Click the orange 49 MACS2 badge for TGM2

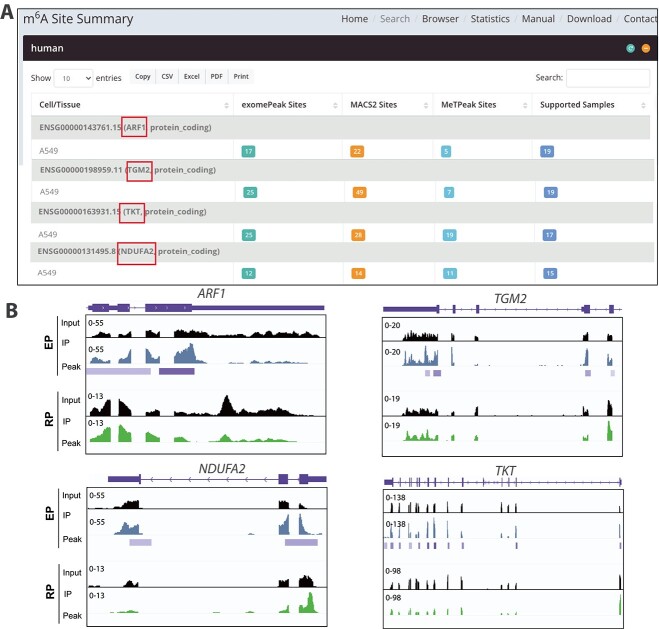(x=359, y=192)
